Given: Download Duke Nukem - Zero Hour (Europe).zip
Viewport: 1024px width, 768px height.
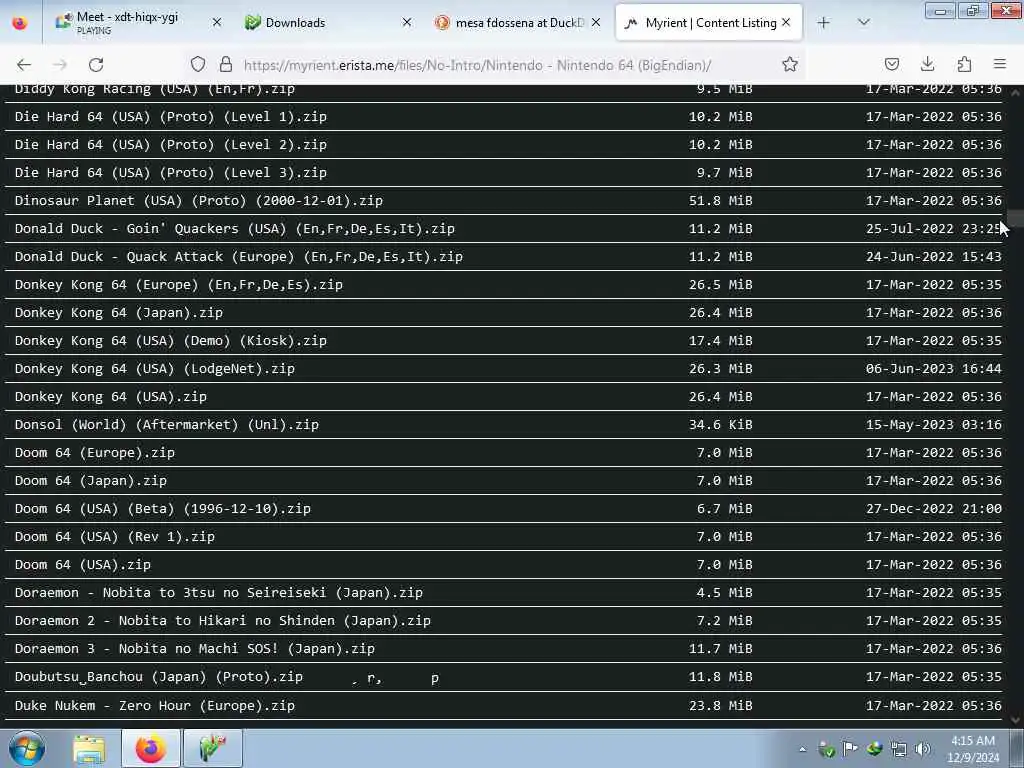Looking at the screenshot, I should click(155, 706).
